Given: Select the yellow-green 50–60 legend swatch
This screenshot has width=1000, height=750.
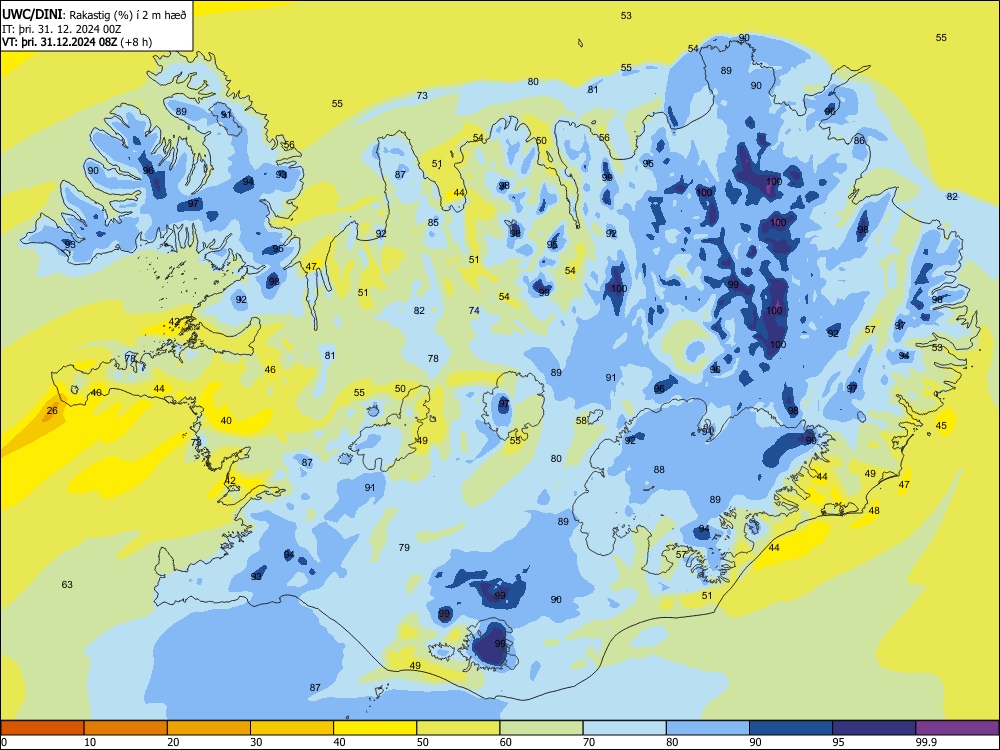Looking at the screenshot, I should [458, 728].
